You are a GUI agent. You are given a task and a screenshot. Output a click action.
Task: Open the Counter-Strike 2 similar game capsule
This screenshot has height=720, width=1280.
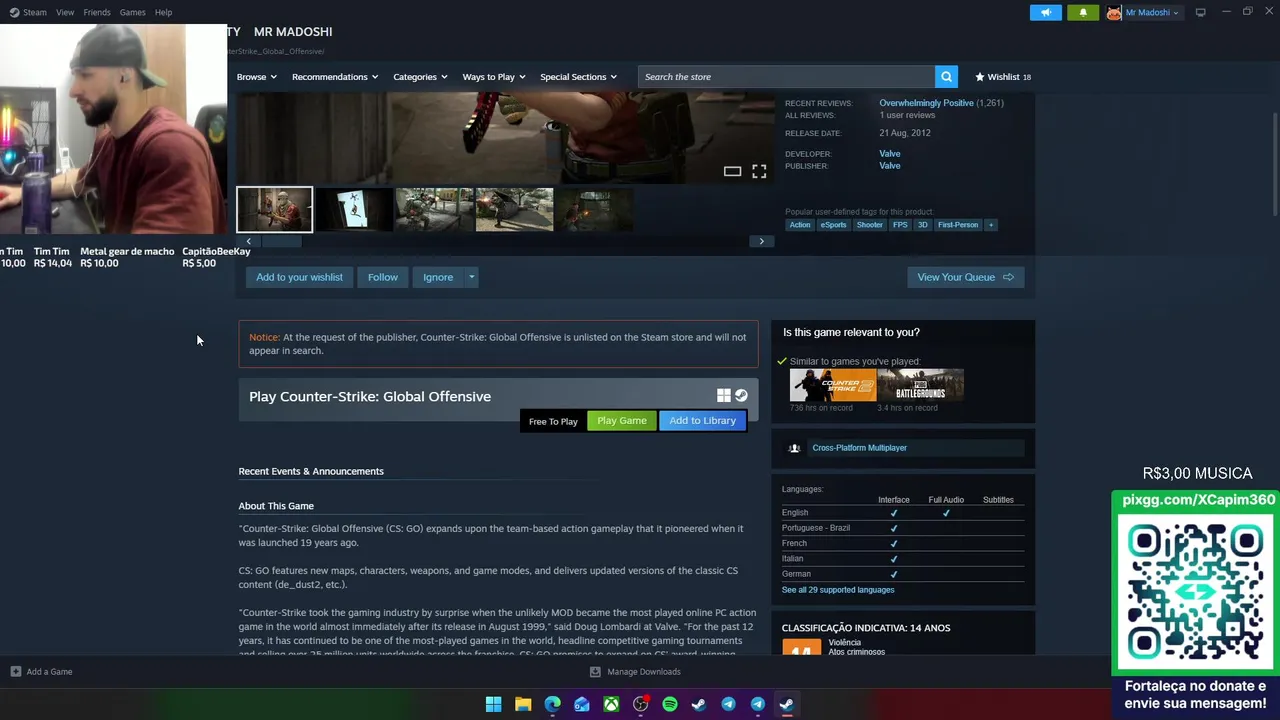coord(833,385)
